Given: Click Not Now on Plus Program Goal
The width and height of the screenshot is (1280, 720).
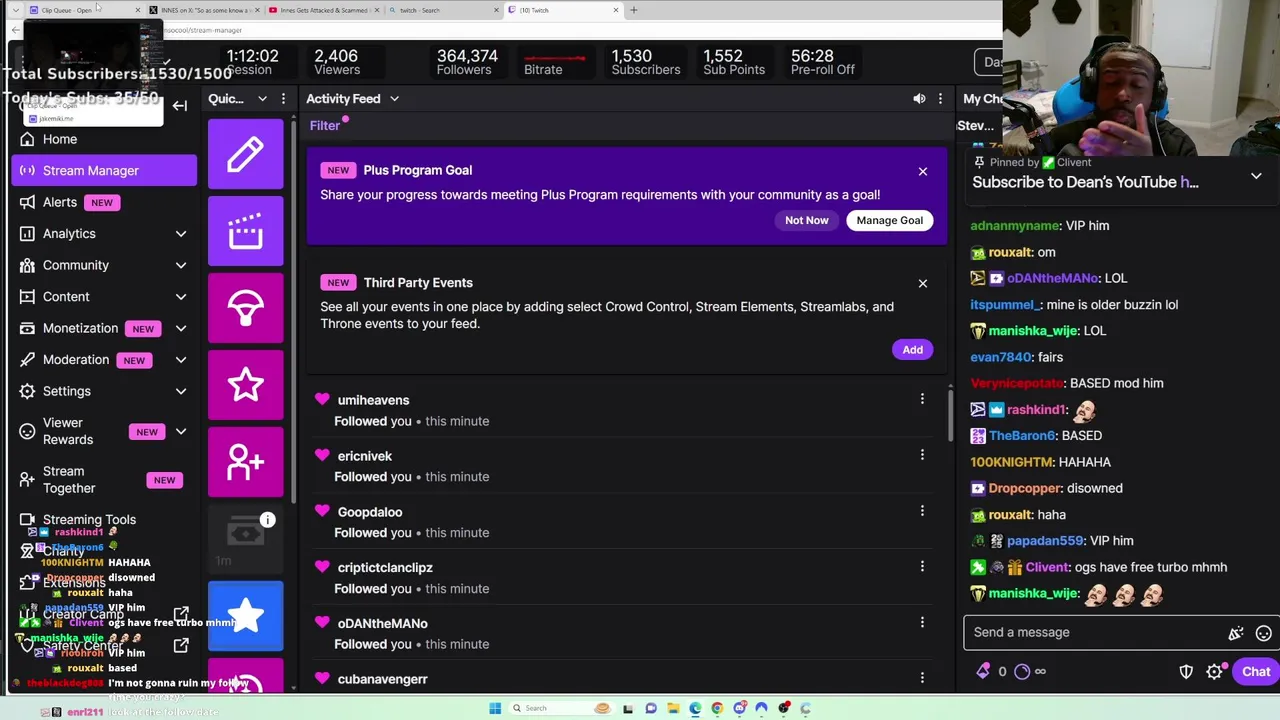Looking at the screenshot, I should click(x=806, y=220).
